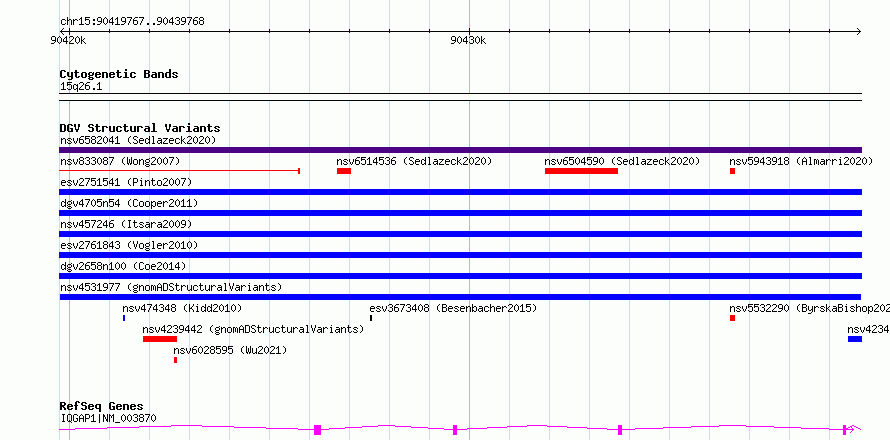Click the nsv4239442 red variant block
Viewport: 890px width, 440px height.
point(160,339)
